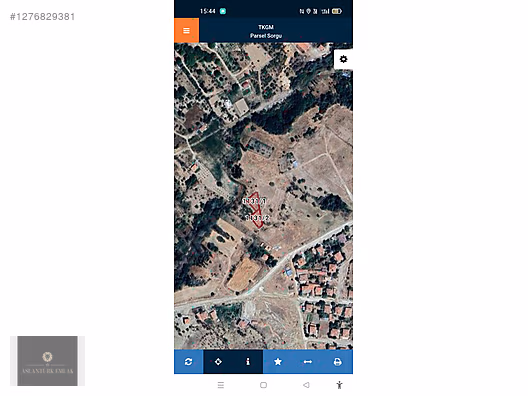528x396 pixels.
Task: Tap Android home square button
Action: pos(263,385)
